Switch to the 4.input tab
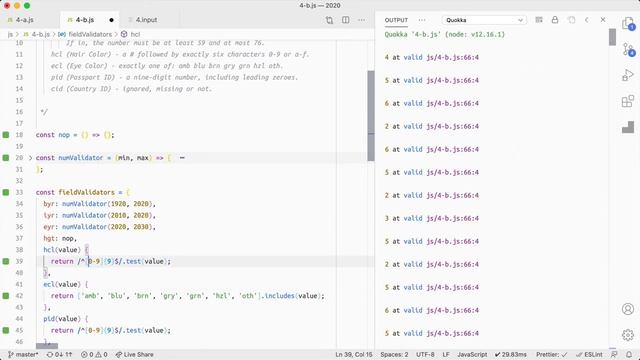Screen dimensions: 640x360 pyautogui.click(x=146, y=20)
